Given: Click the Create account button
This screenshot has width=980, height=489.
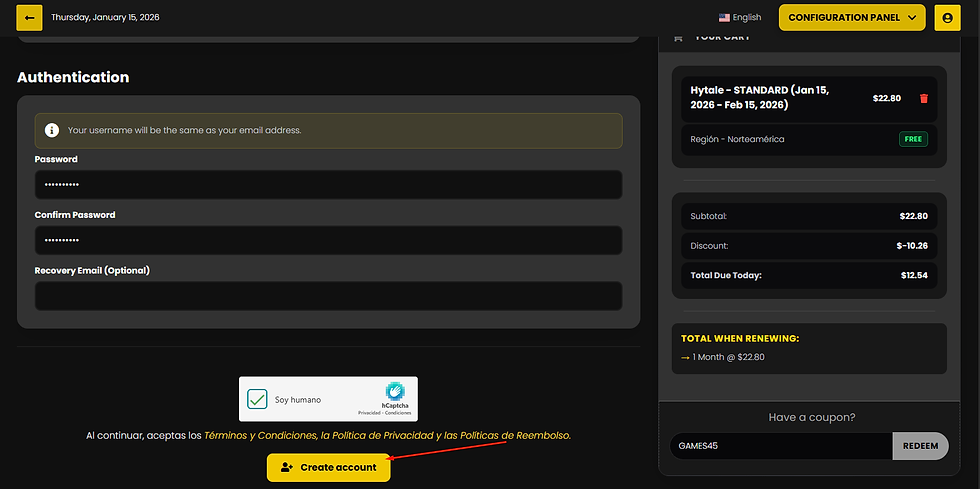Looking at the screenshot, I should point(329,467).
